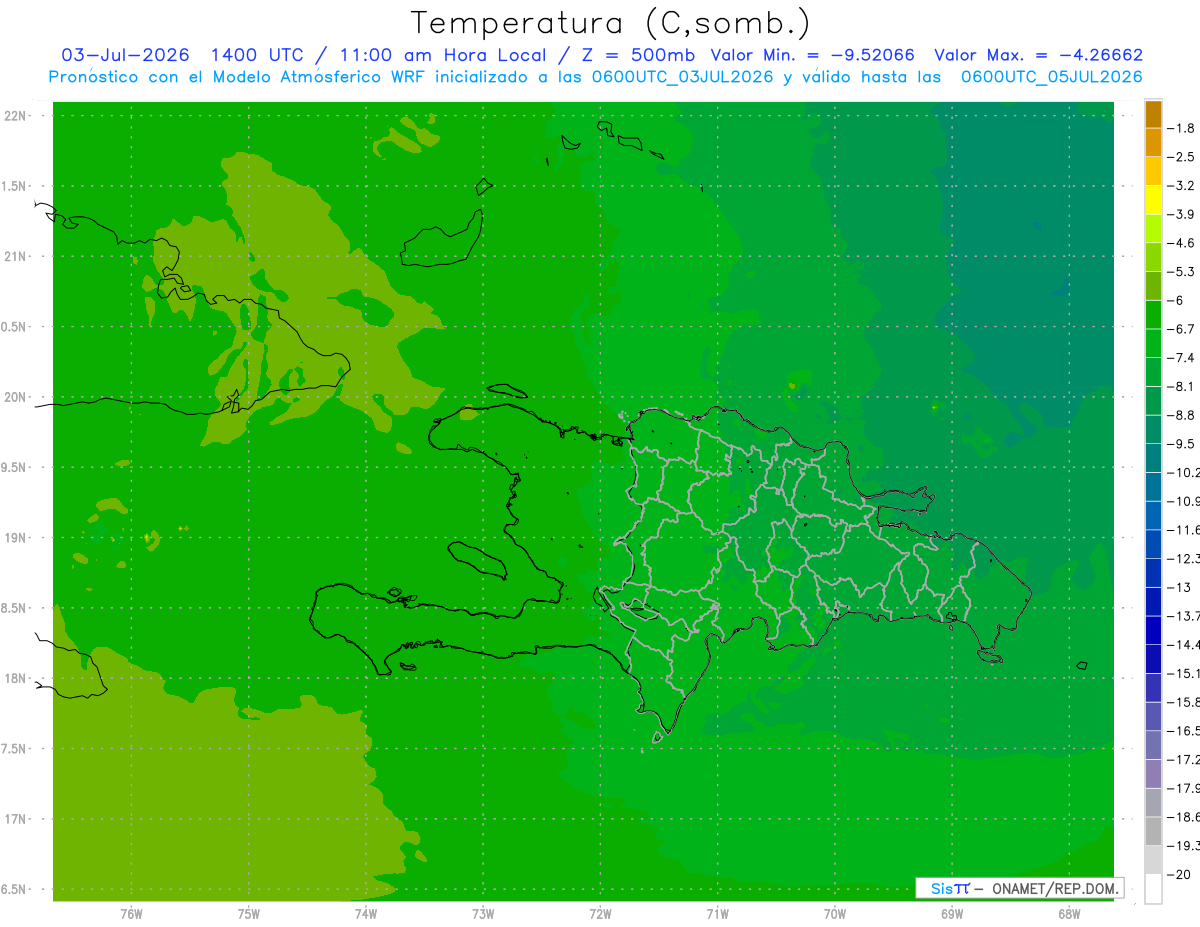The height and width of the screenshot is (927, 1200).
Task: Click the legend value "-8.8"
Action: click(x=1181, y=414)
